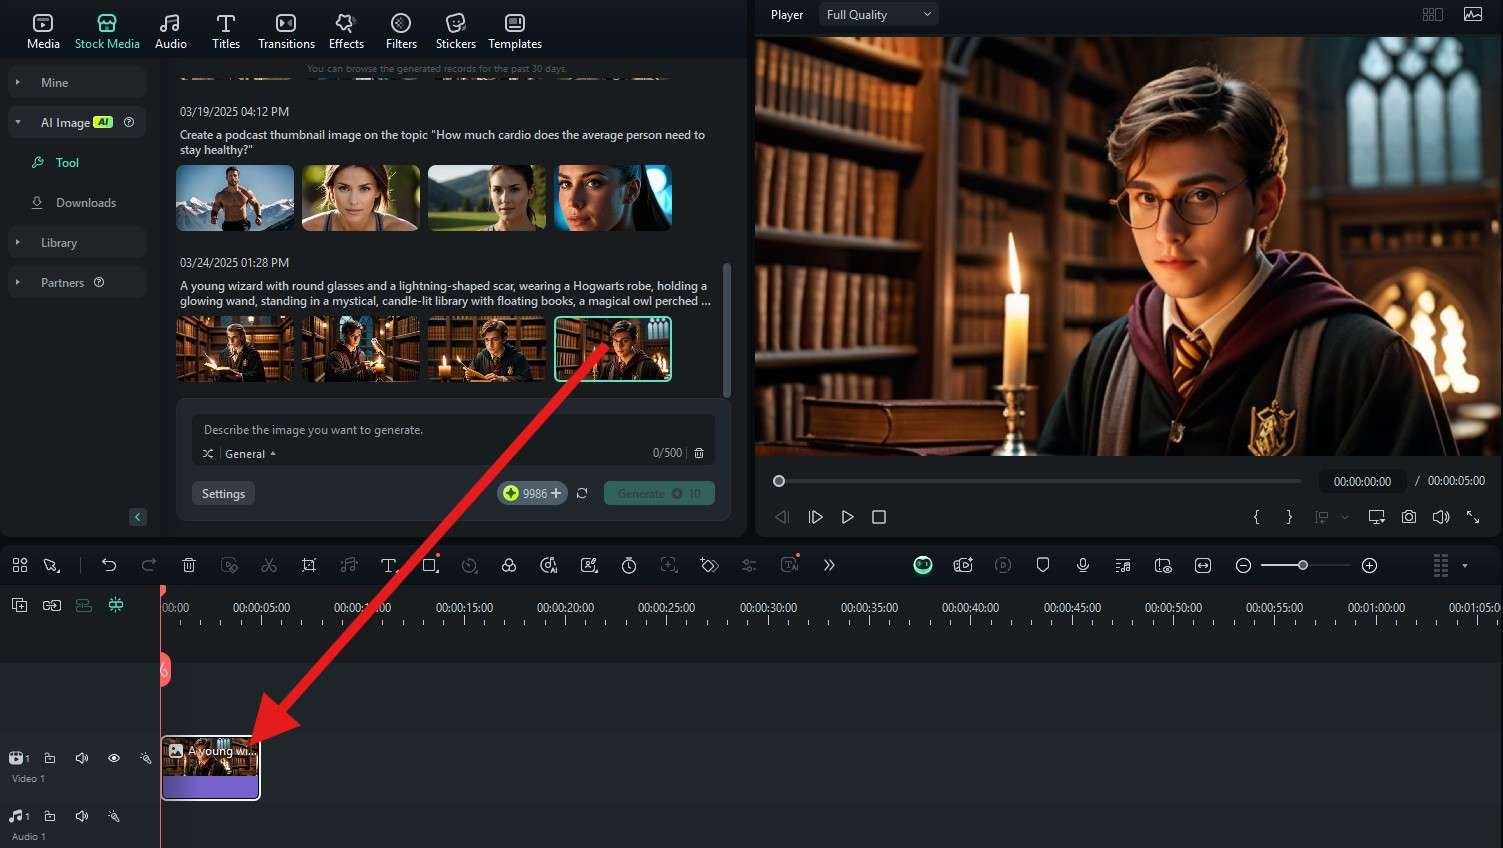Zoom out the timeline
Image resolution: width=1503 pixels, height=848 pixels.
pos(1243,566)
